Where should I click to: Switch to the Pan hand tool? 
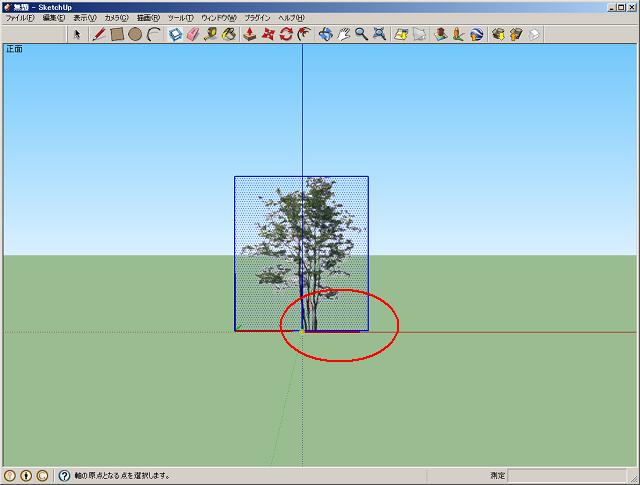[343, 34]
